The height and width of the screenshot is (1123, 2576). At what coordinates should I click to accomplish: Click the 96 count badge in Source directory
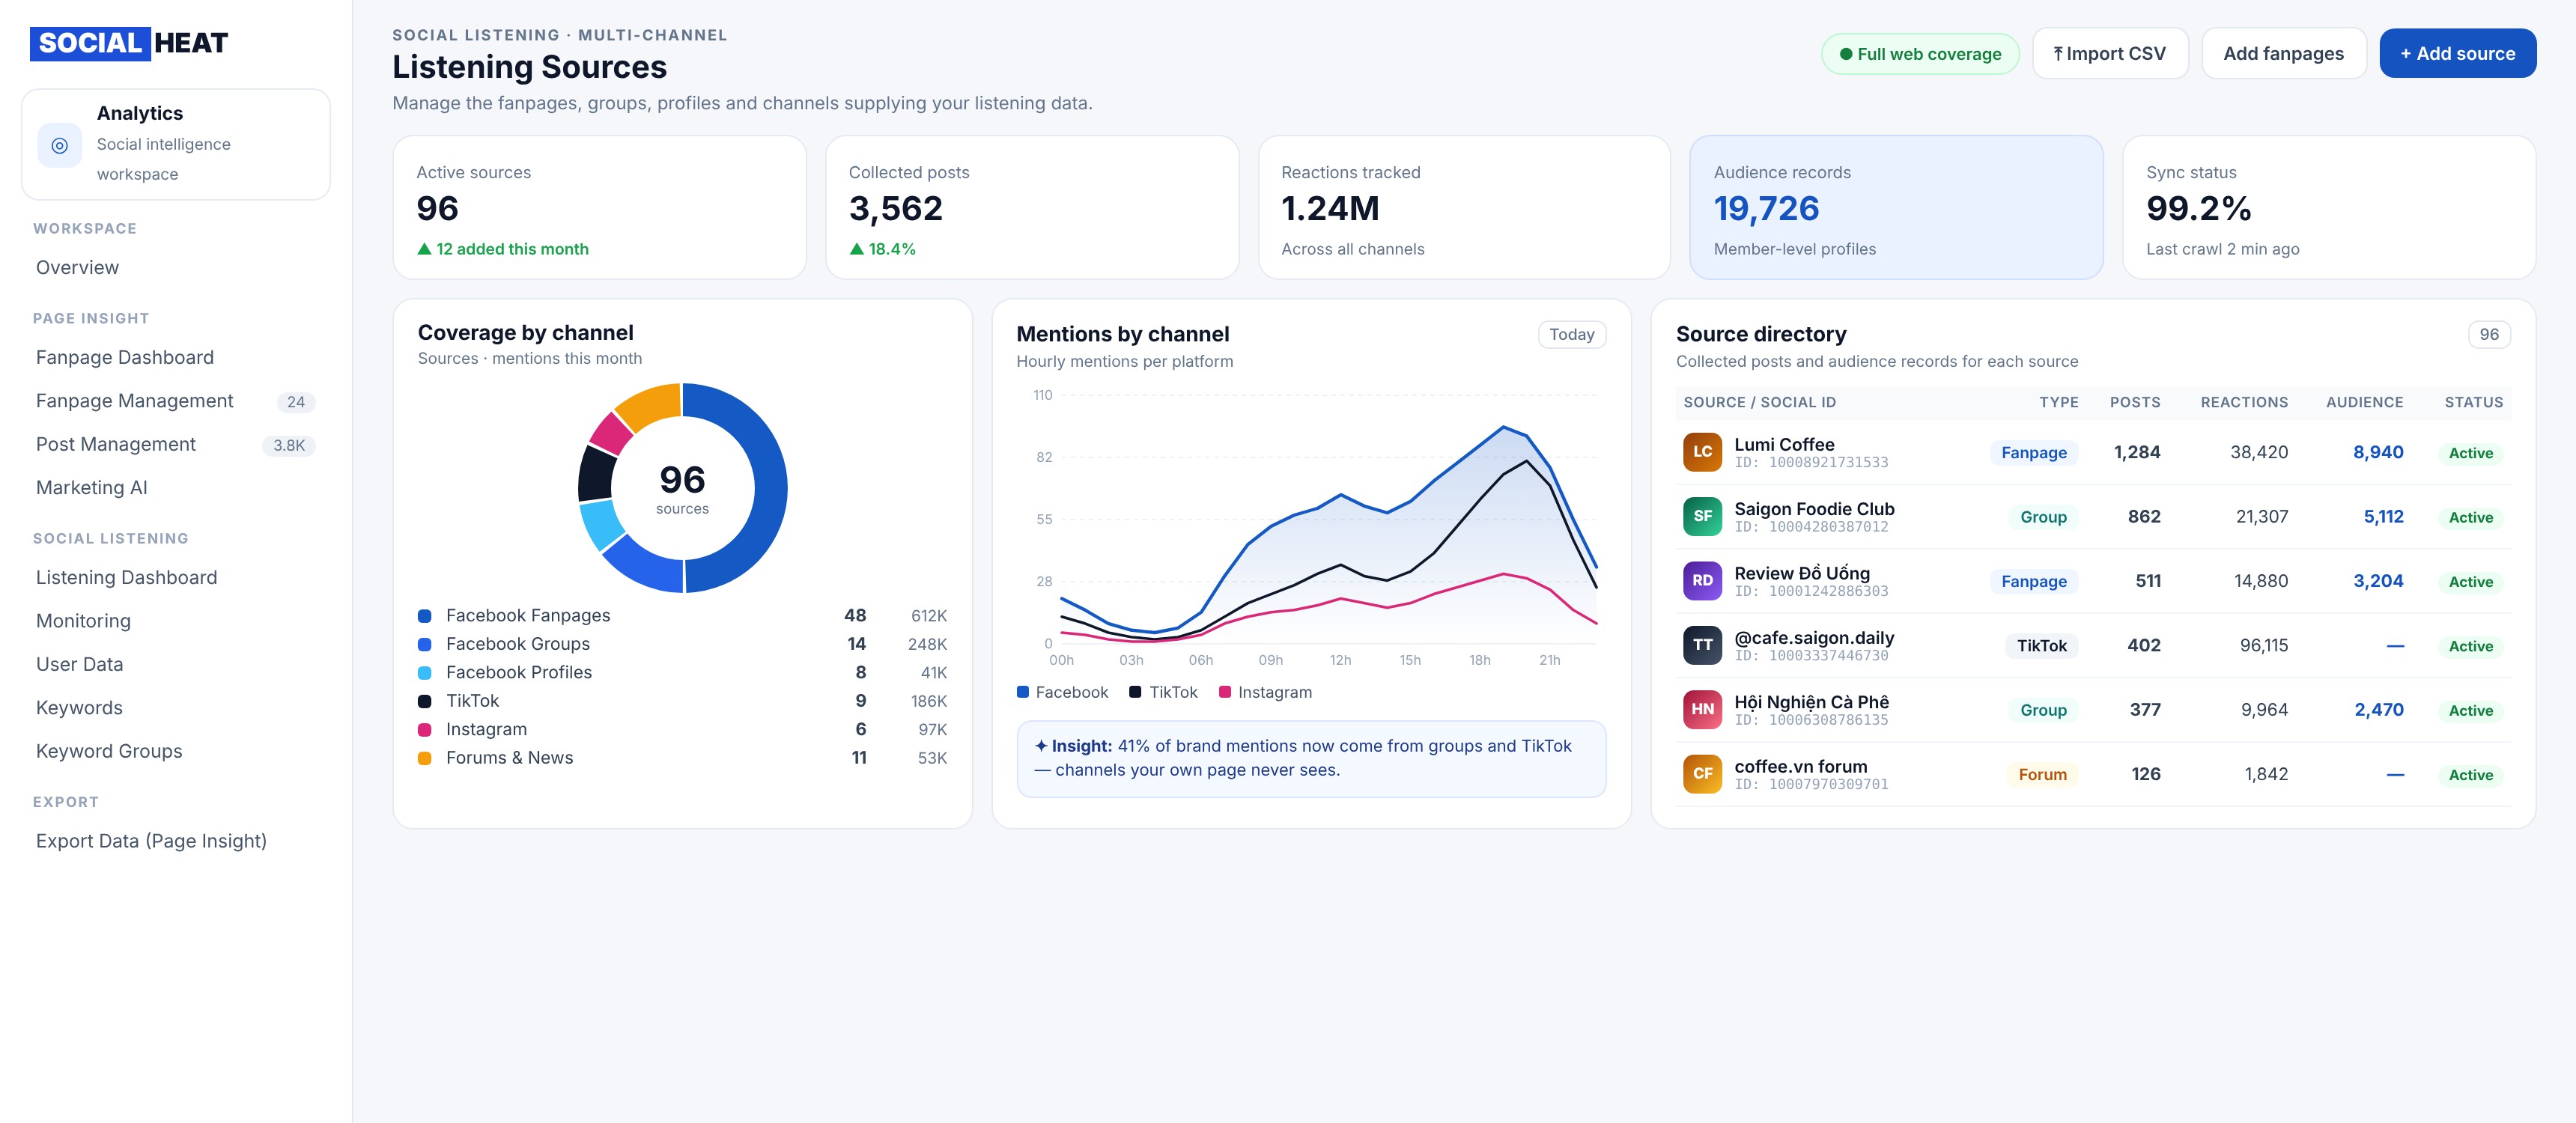click(x=2489, y=335)
